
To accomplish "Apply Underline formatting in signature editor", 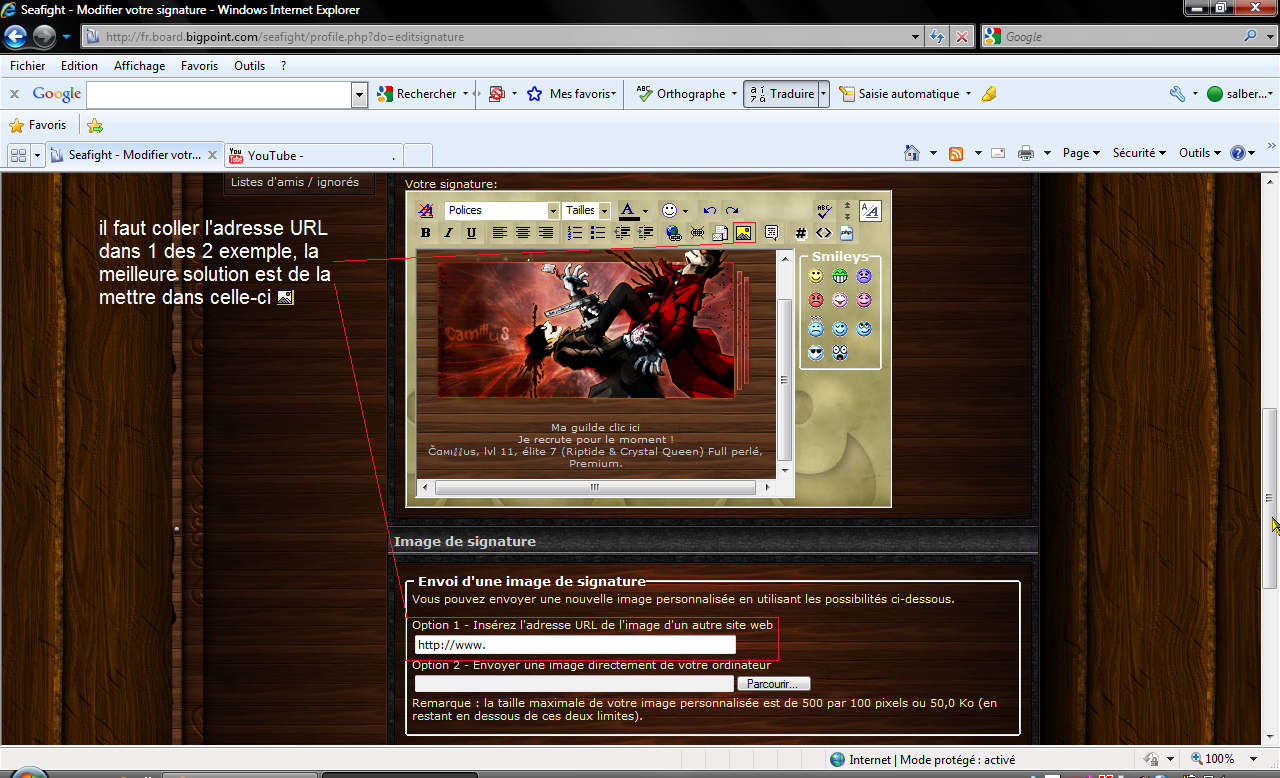I will tap(471, 233).
